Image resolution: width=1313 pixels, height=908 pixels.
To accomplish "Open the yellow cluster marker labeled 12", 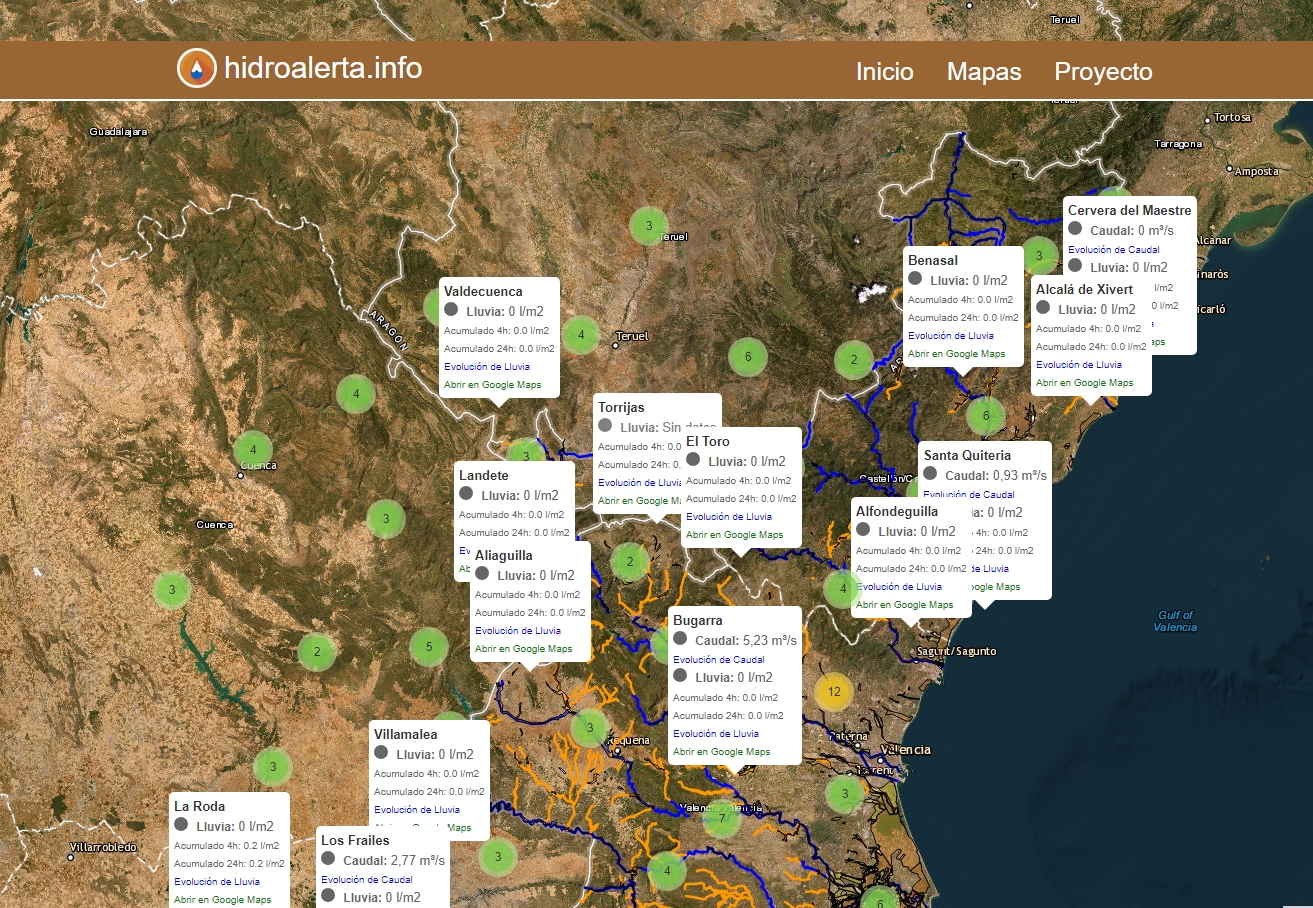I will 834,690.
